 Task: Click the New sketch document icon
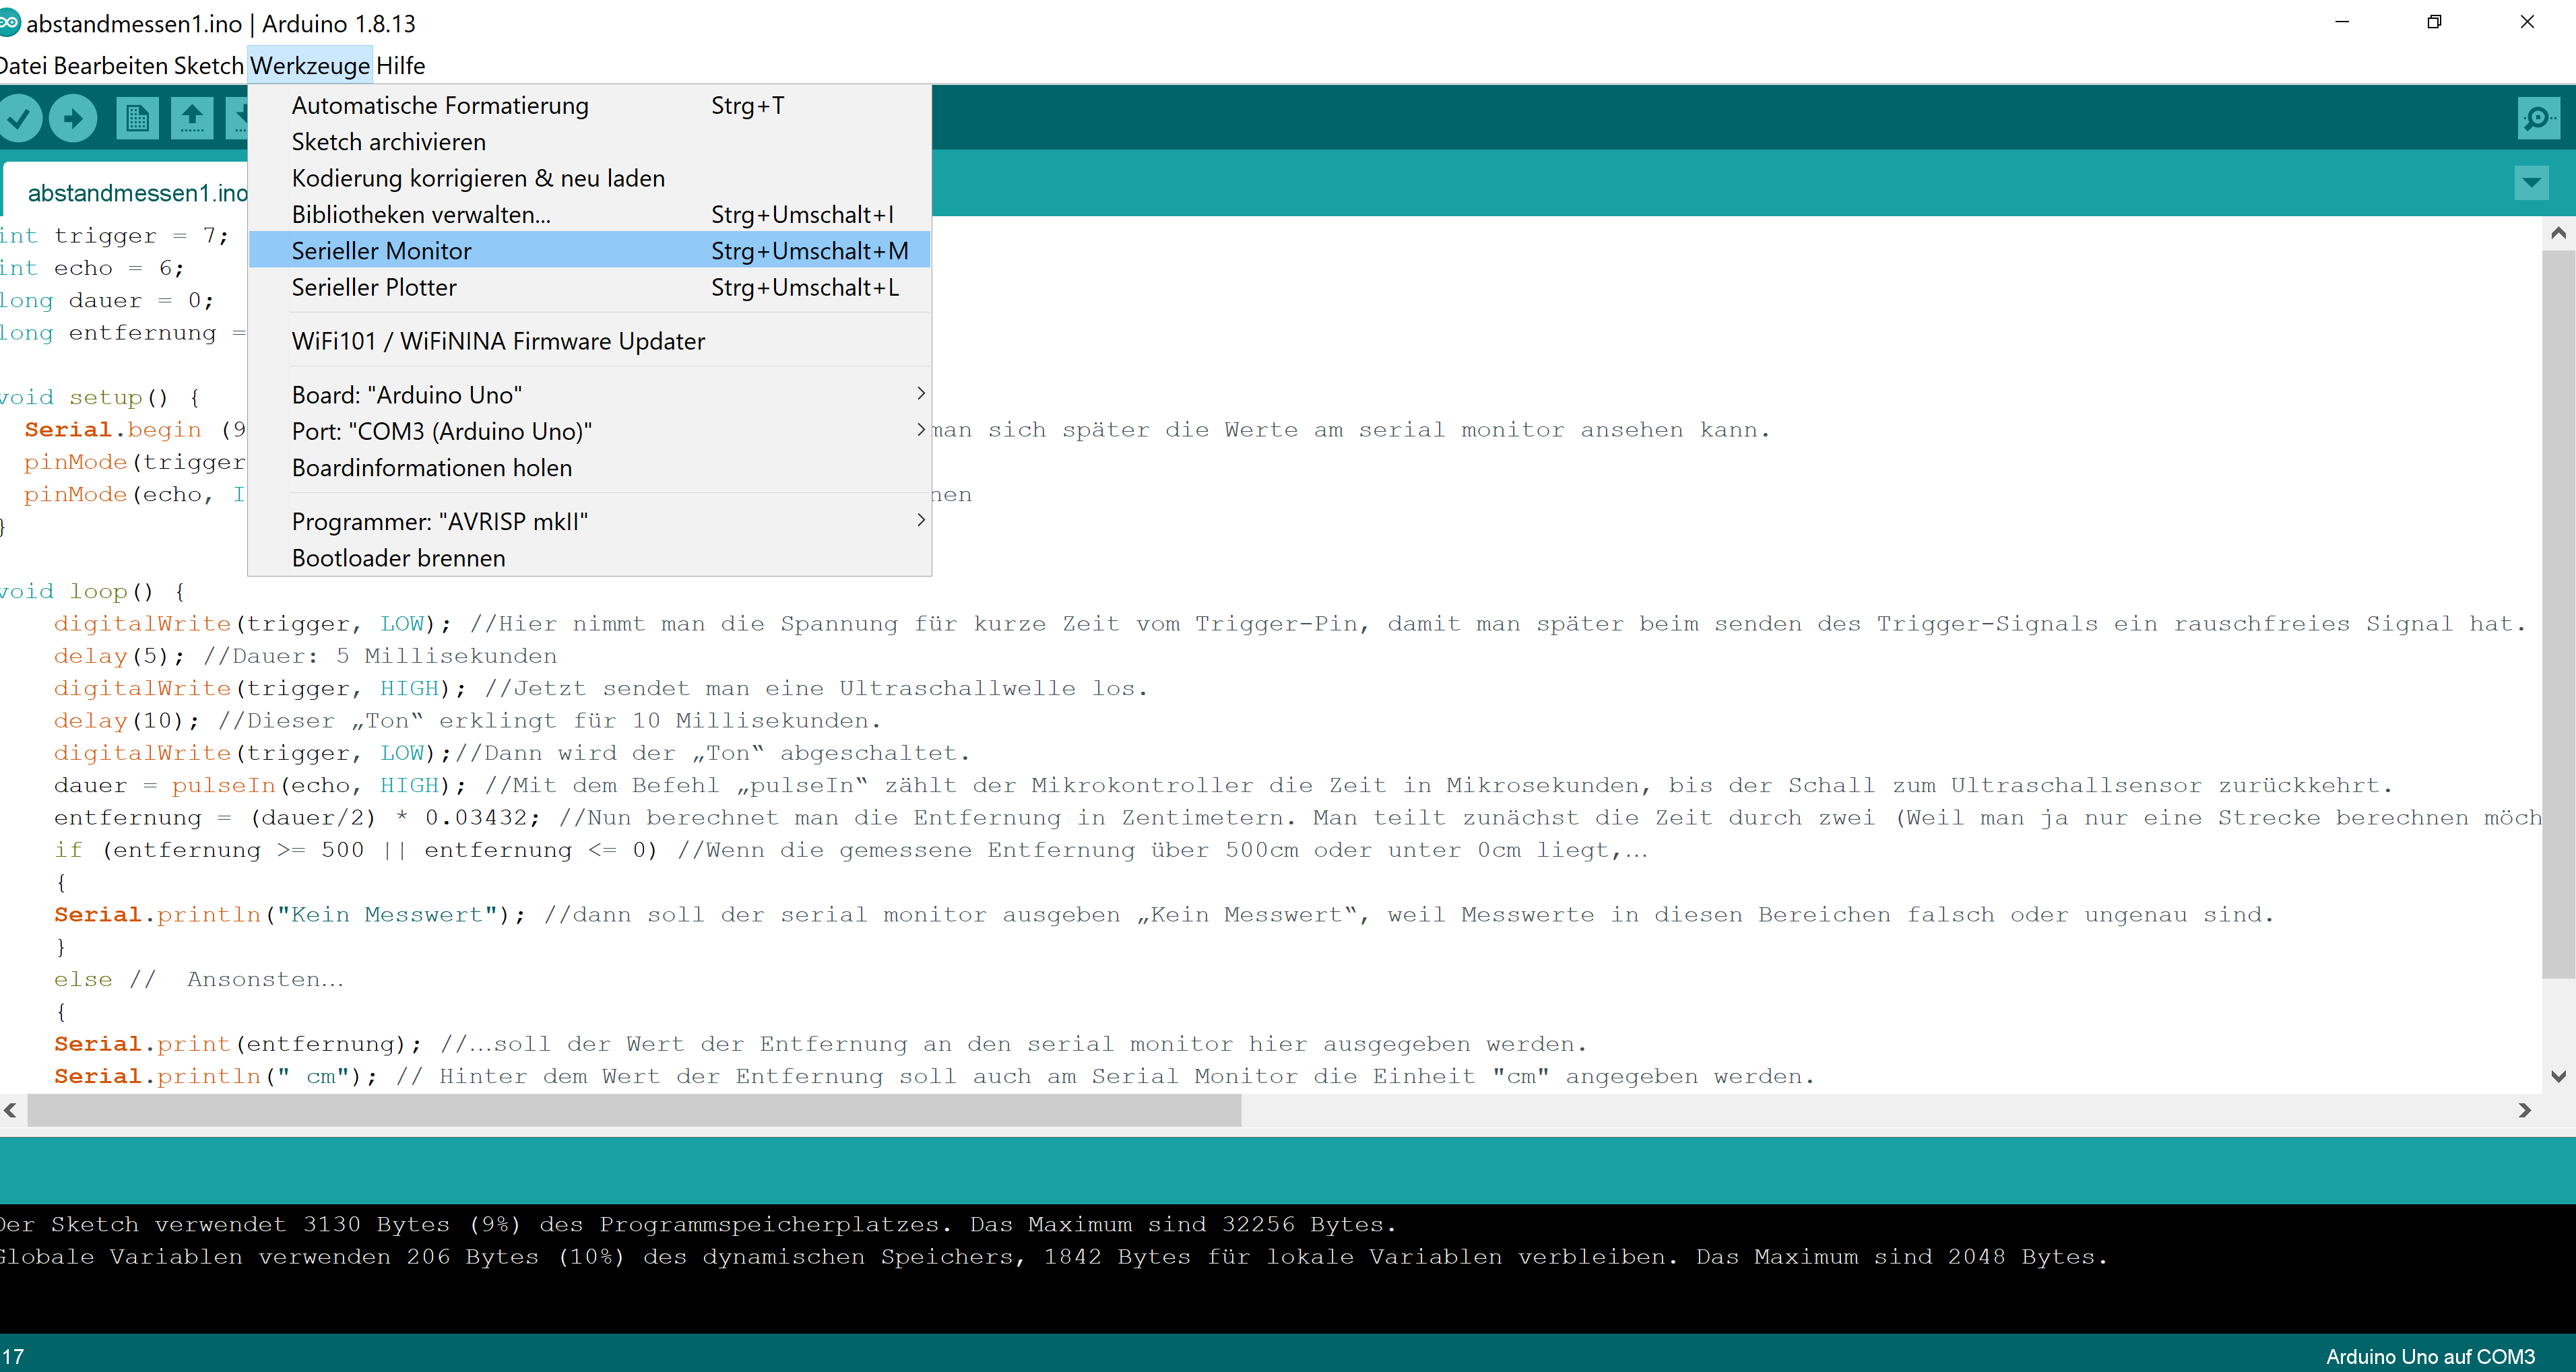pos(137,119)
